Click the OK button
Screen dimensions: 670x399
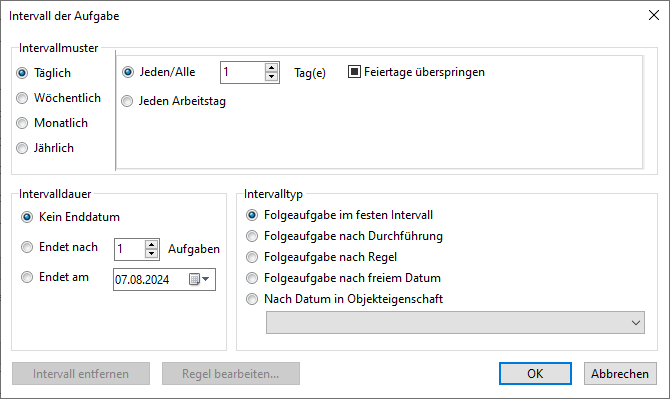(535, 374)
